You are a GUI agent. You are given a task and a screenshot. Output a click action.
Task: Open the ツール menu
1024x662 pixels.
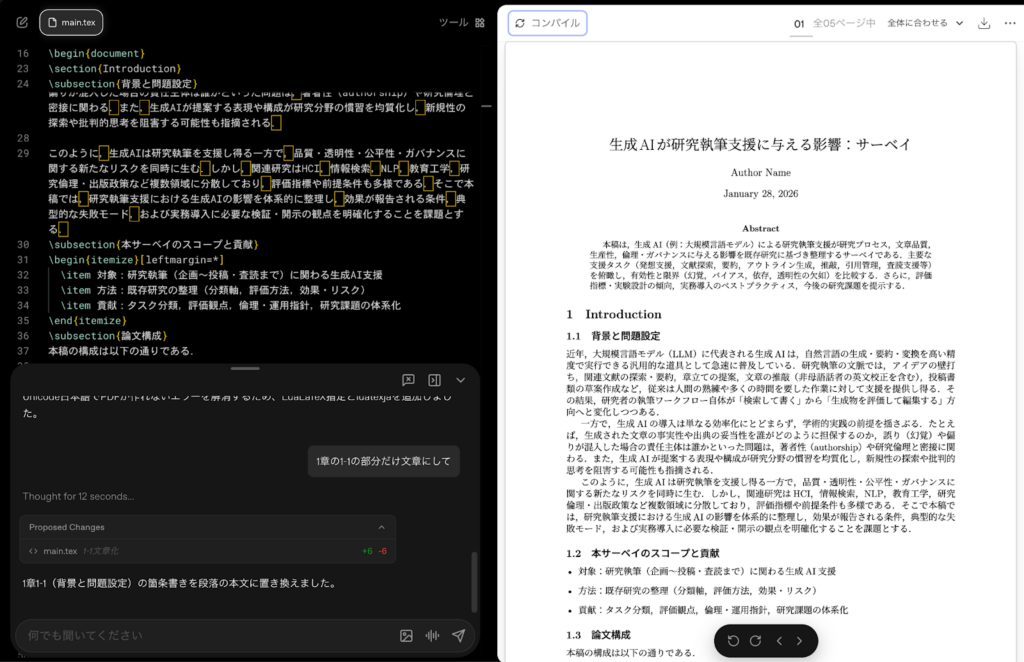[452, 22]
